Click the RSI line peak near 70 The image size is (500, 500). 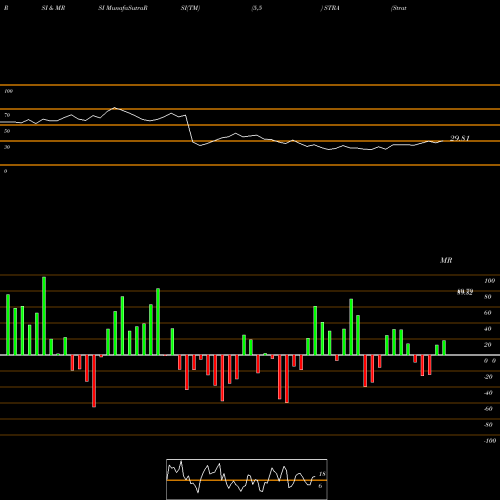point(115,108)
